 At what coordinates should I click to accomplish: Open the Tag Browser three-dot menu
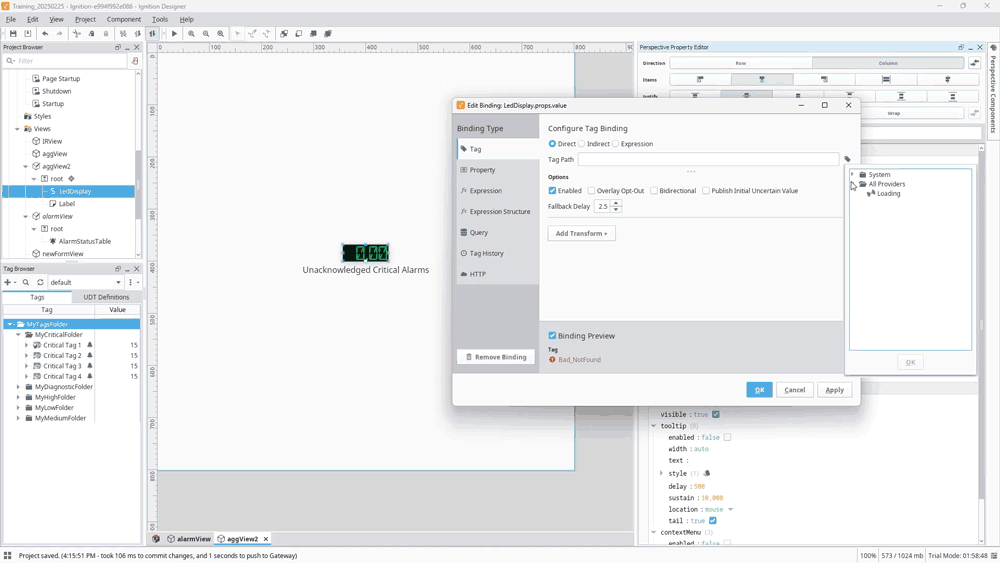pos(131,282)
